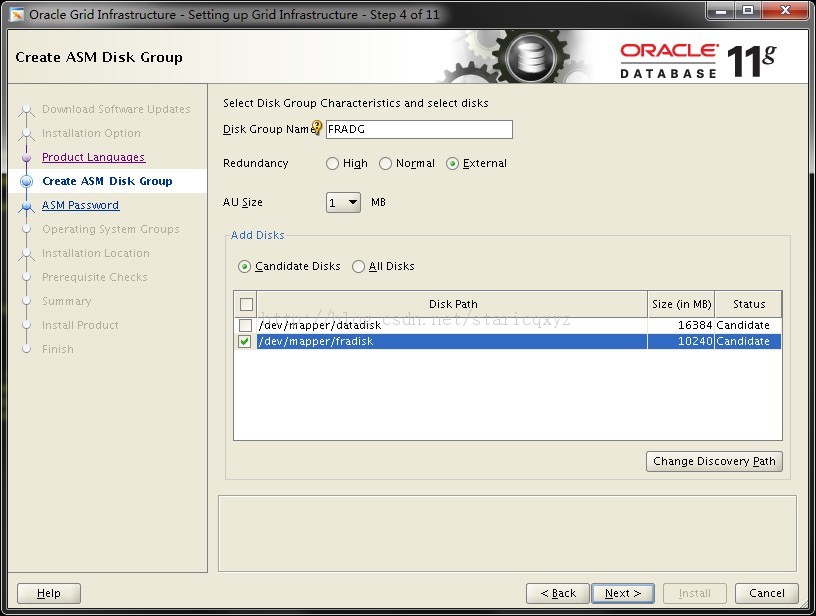Select Normal redundancy option

385,163
